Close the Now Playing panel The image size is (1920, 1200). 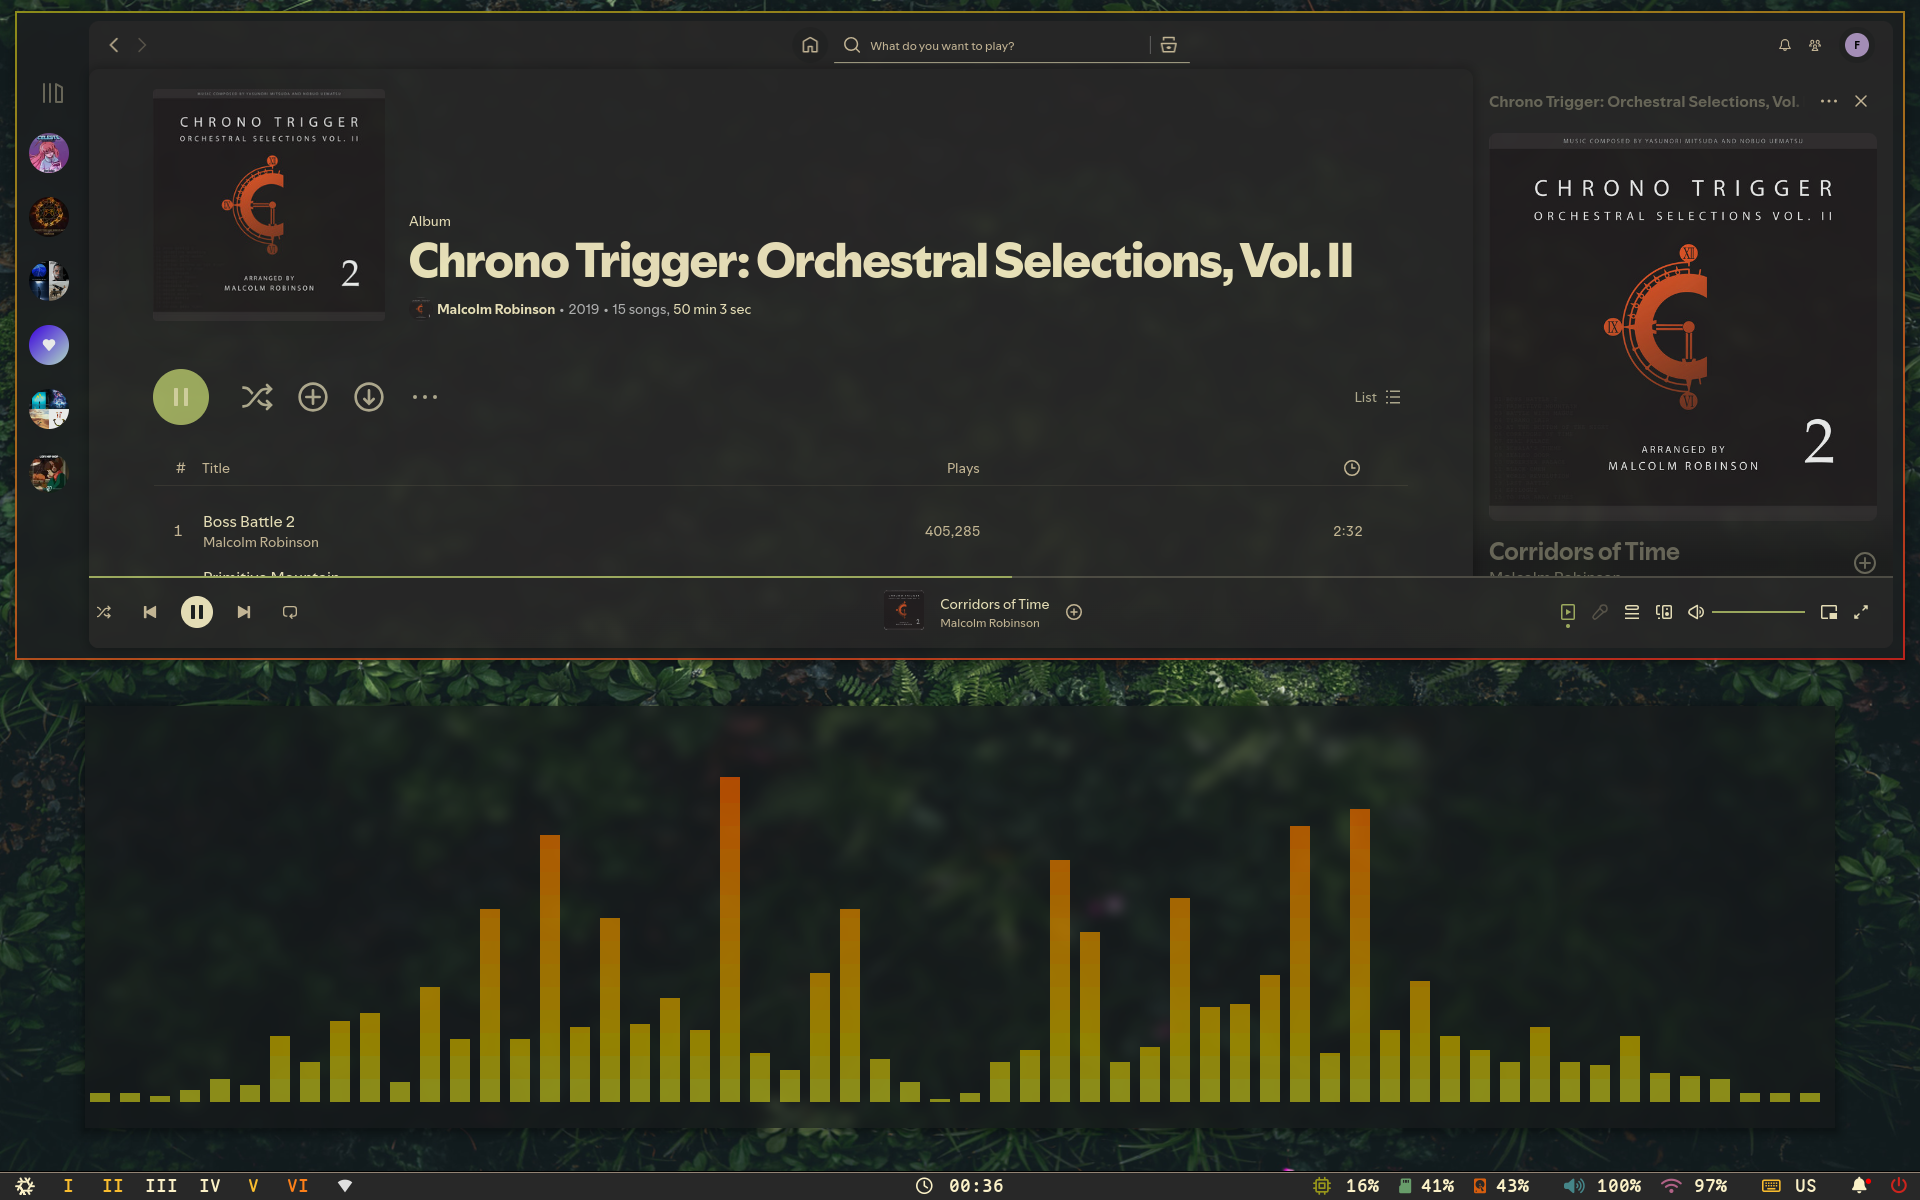(1861, 101)
